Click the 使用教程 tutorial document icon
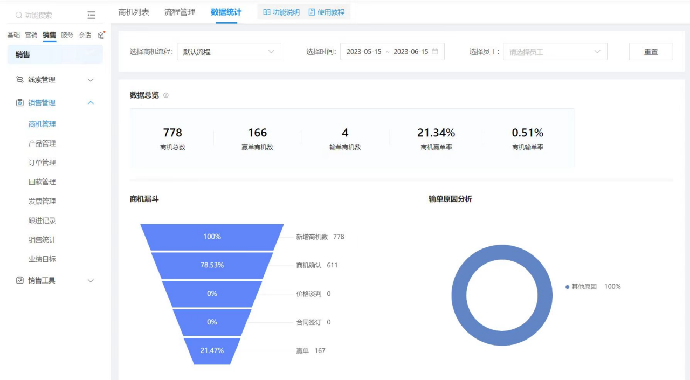 pos(312,12)
